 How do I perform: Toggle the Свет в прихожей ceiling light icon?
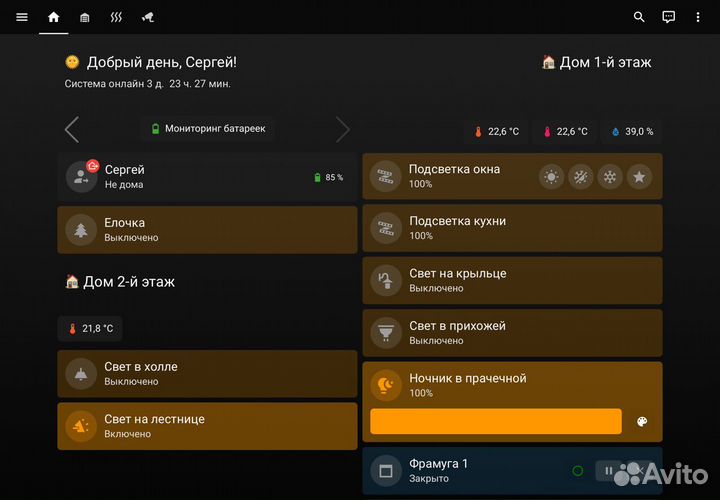(x=386, y=333)
